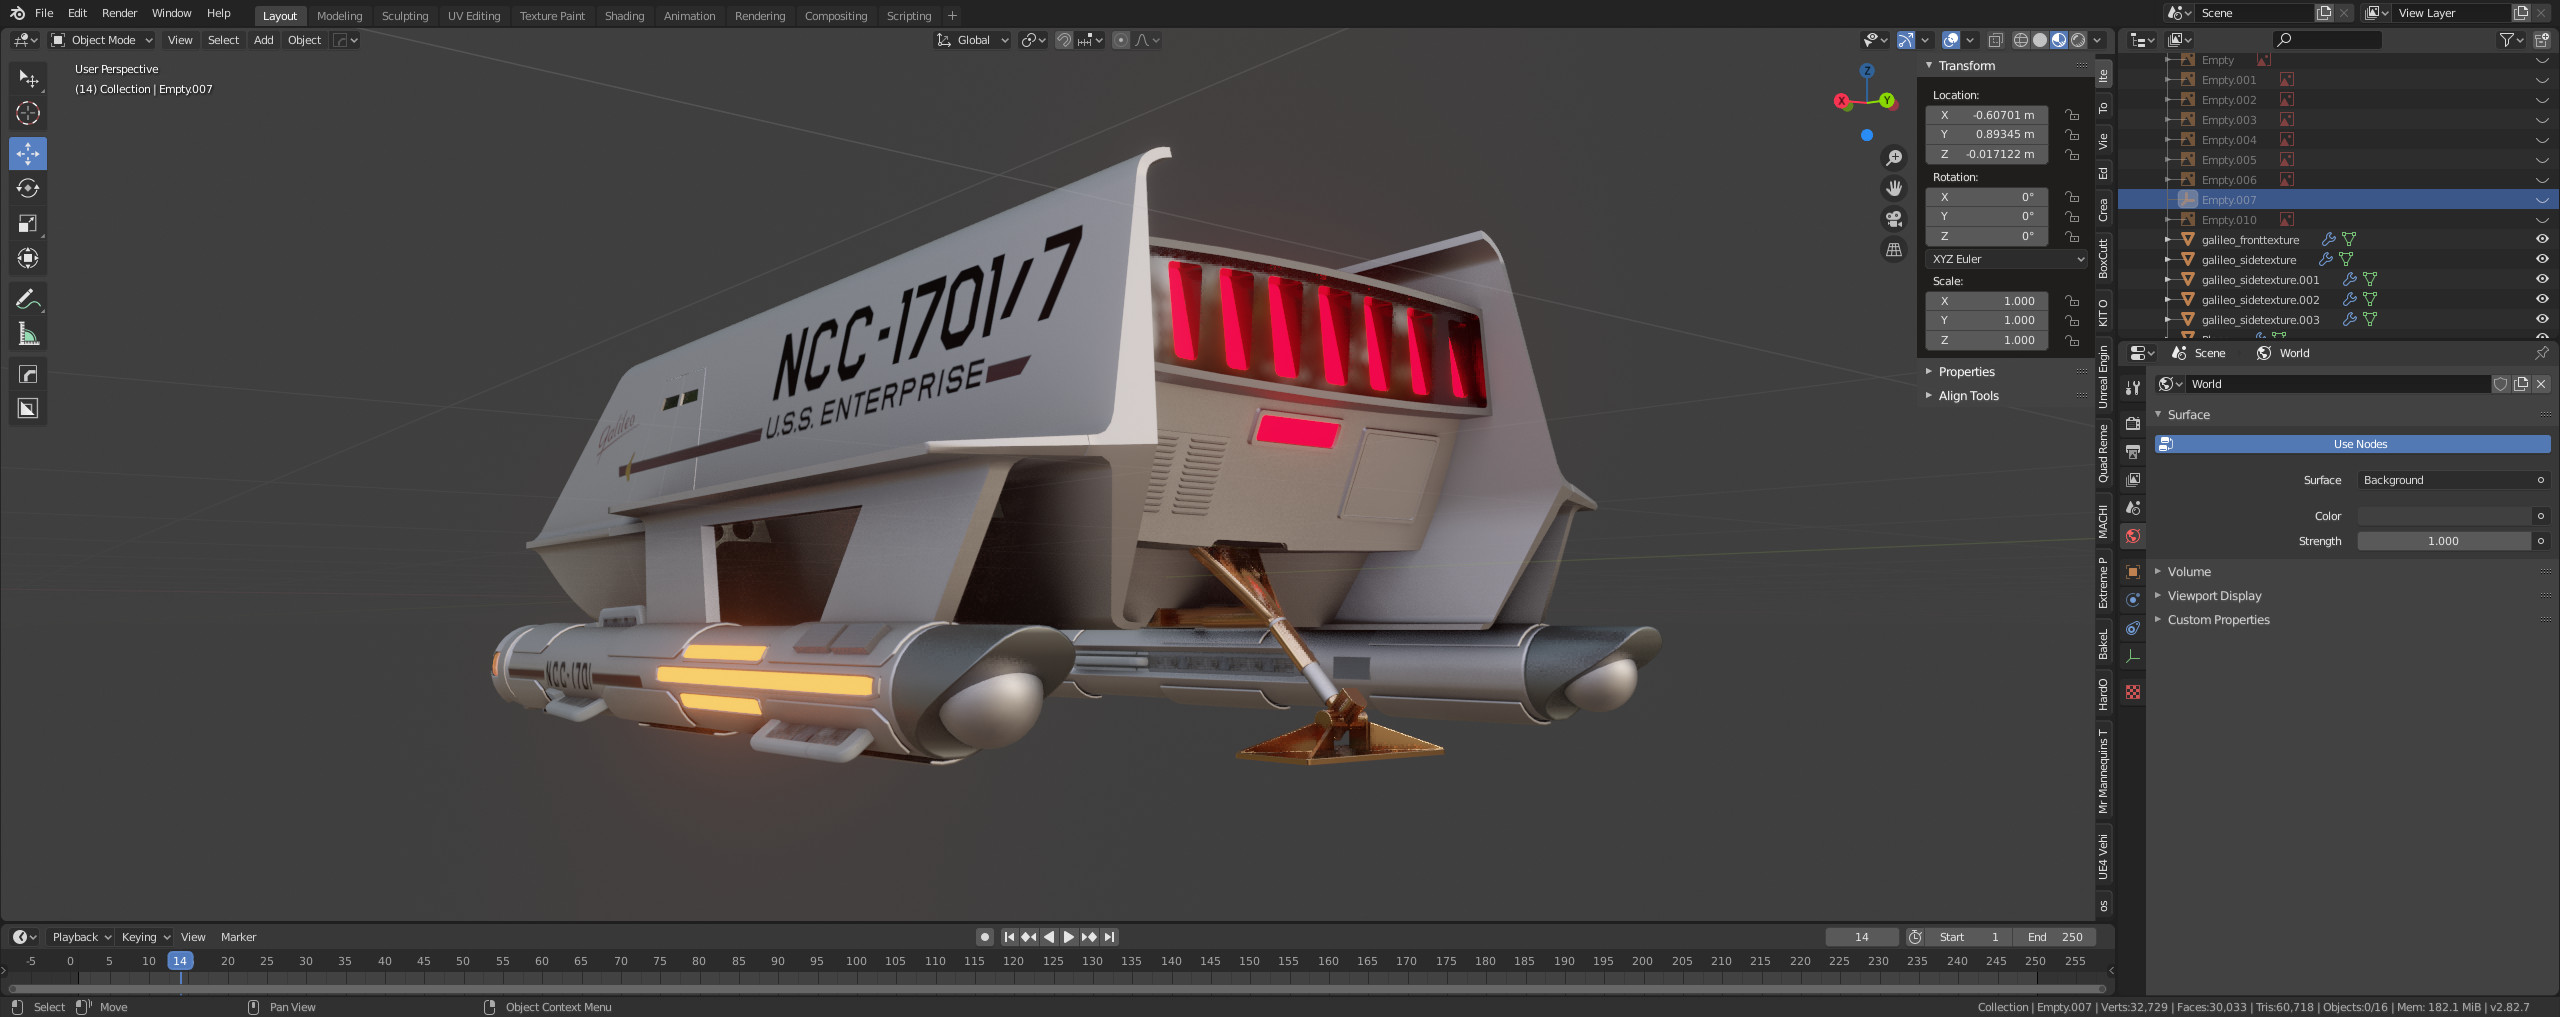Hide galileo_fronttexture in the viewport

2540,239
